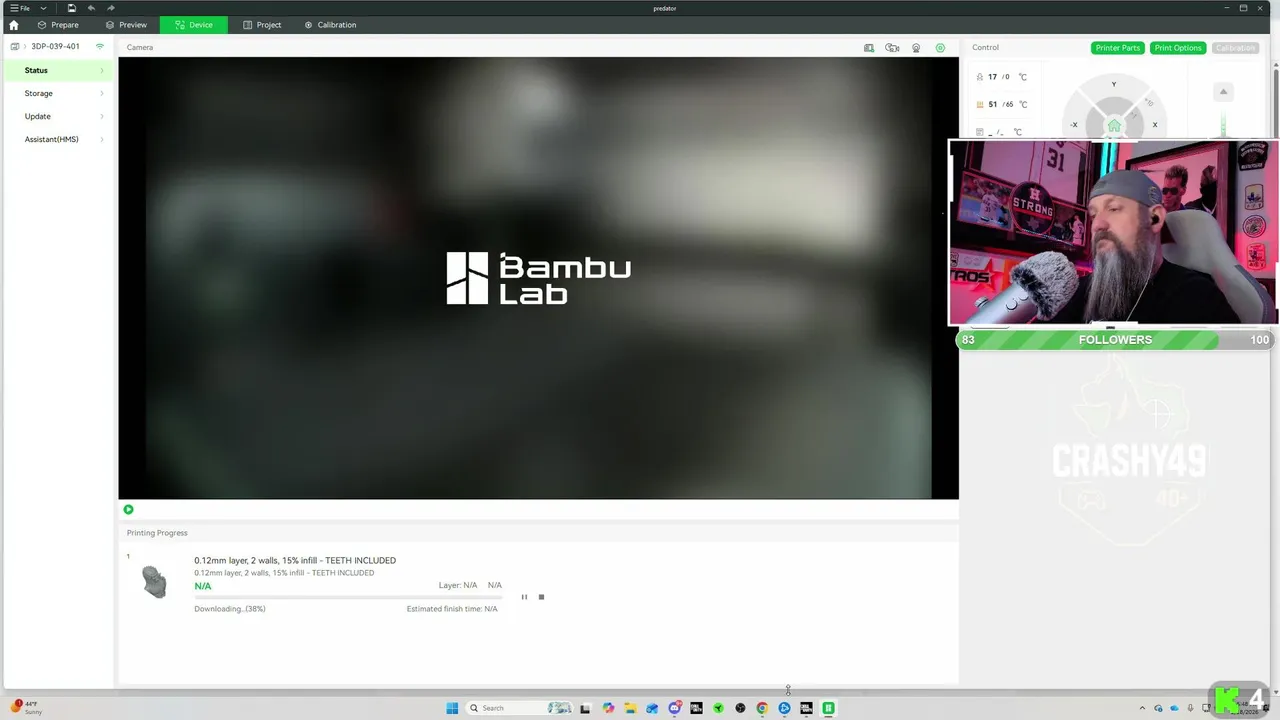This screenshot has width=1280, height=720.
Task: Click the chamber temperature icon
Action: (979, 132)
